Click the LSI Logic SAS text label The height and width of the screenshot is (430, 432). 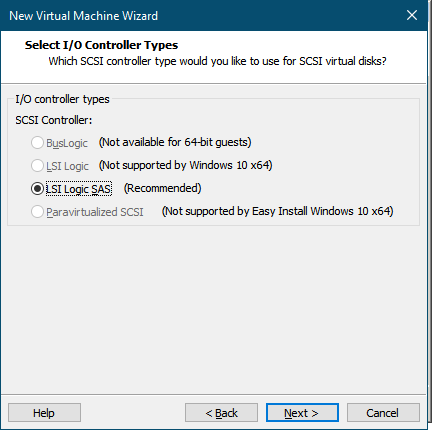(x=79, y=189)
